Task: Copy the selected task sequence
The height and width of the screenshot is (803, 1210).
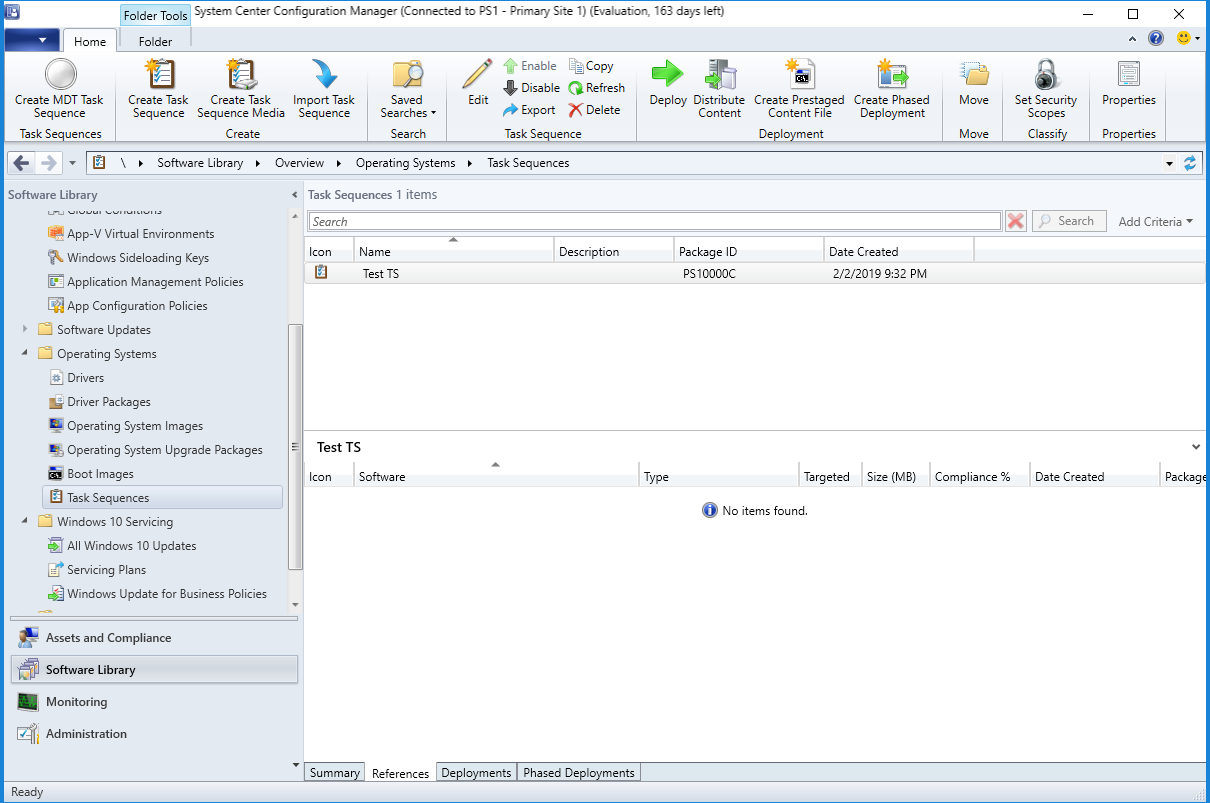Action: [591, 66]
